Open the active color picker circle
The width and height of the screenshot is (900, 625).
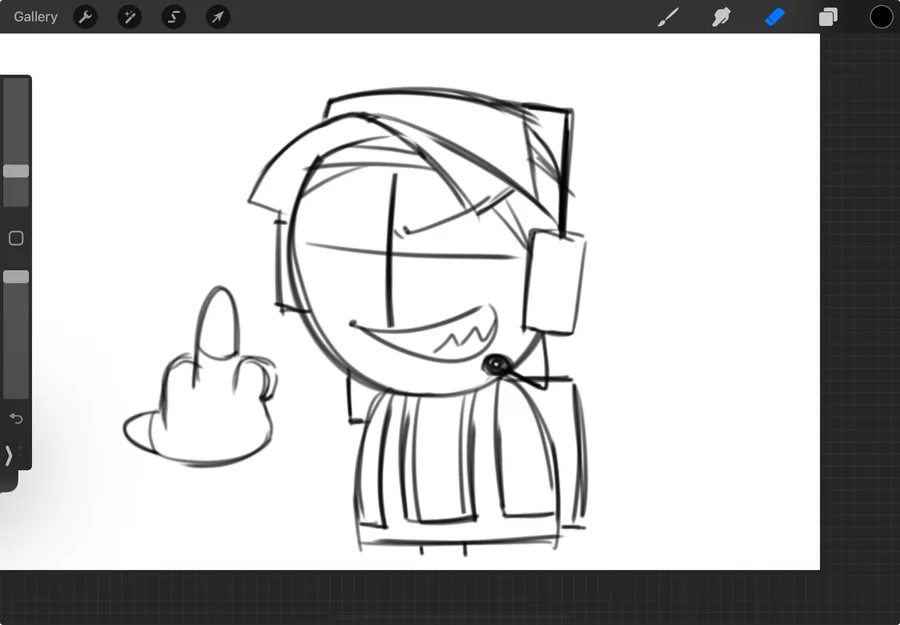881,17
